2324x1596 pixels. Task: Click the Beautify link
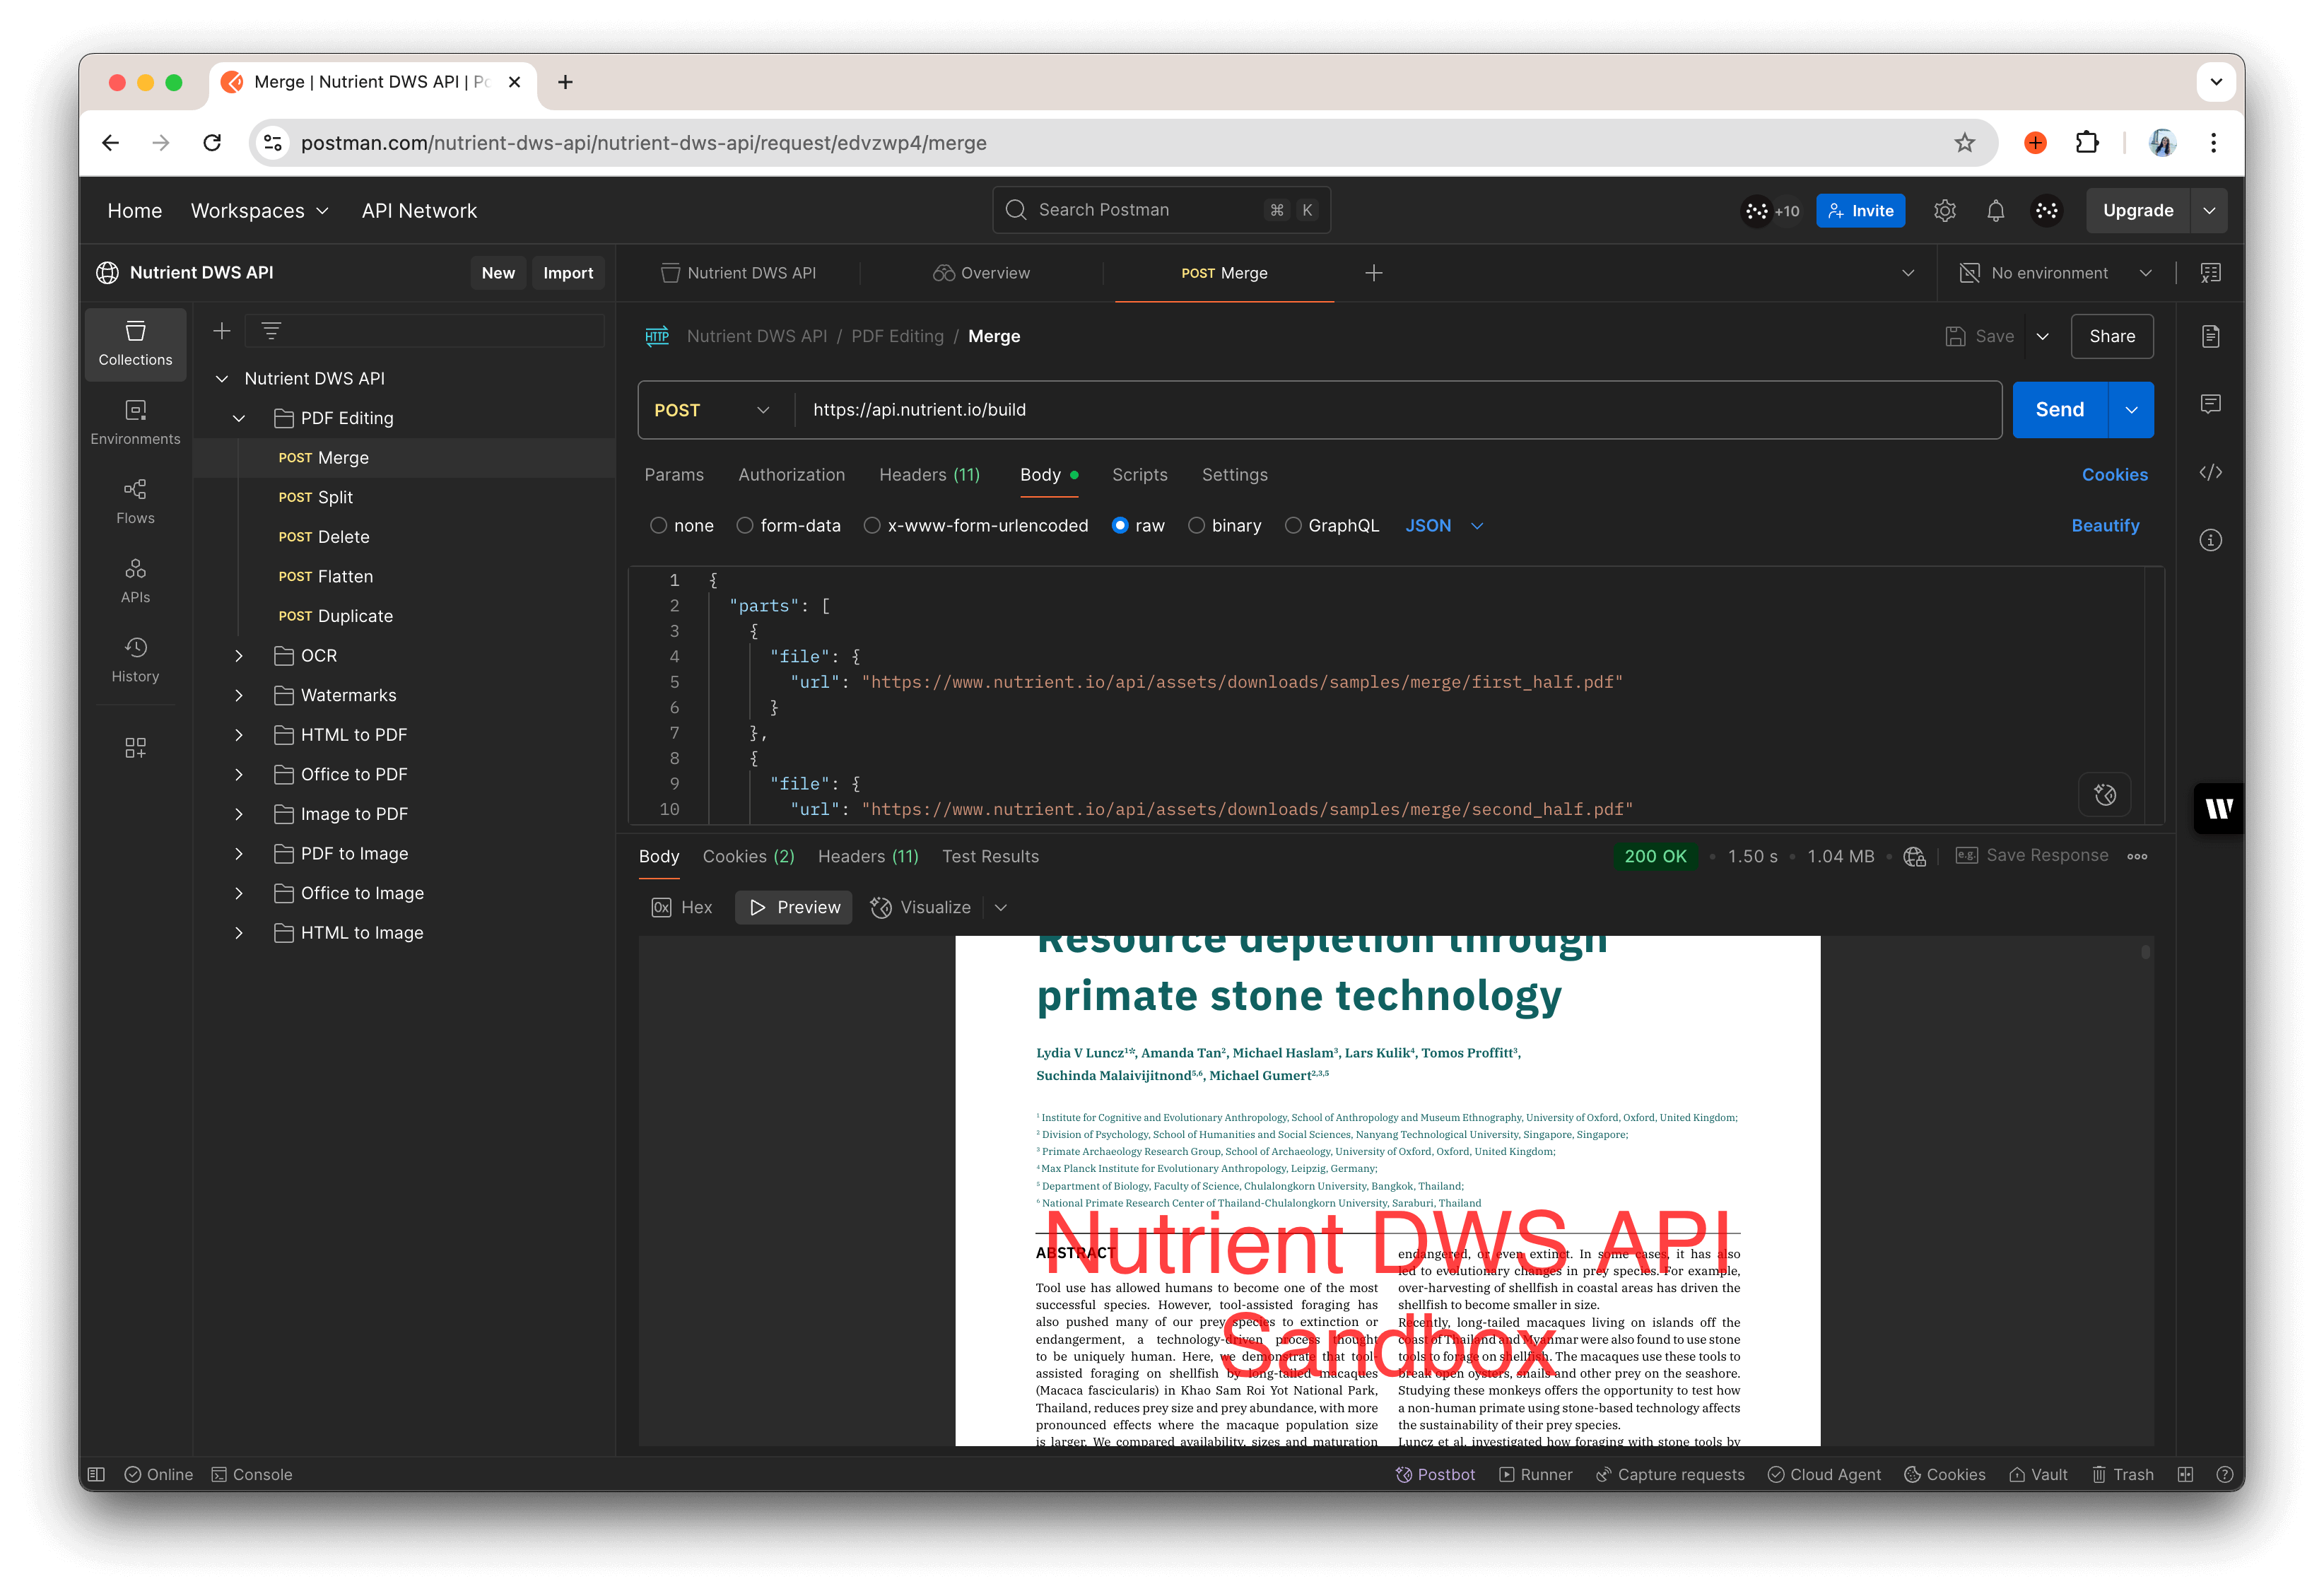(2105, 525)
